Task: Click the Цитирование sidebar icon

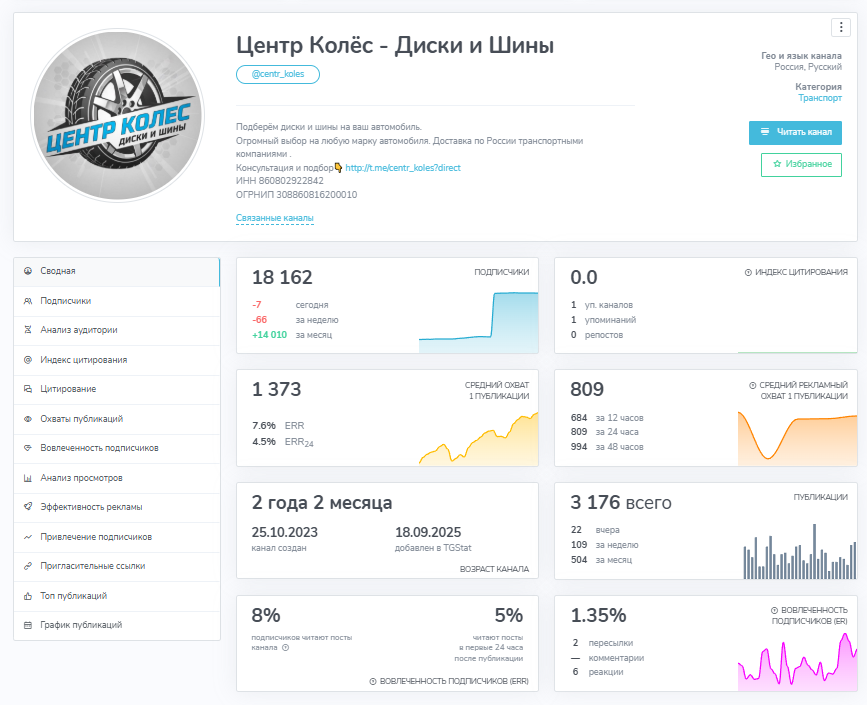Action: [28, 389]
